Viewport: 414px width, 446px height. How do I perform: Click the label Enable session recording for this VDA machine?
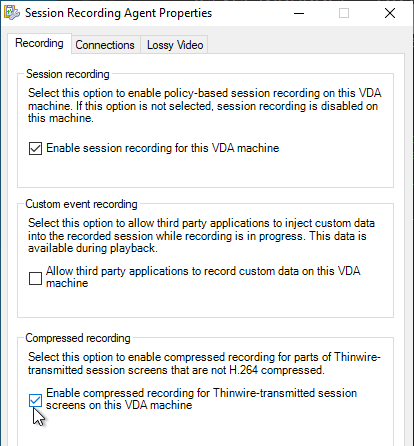pyautogui.click(x=163, y=148)
